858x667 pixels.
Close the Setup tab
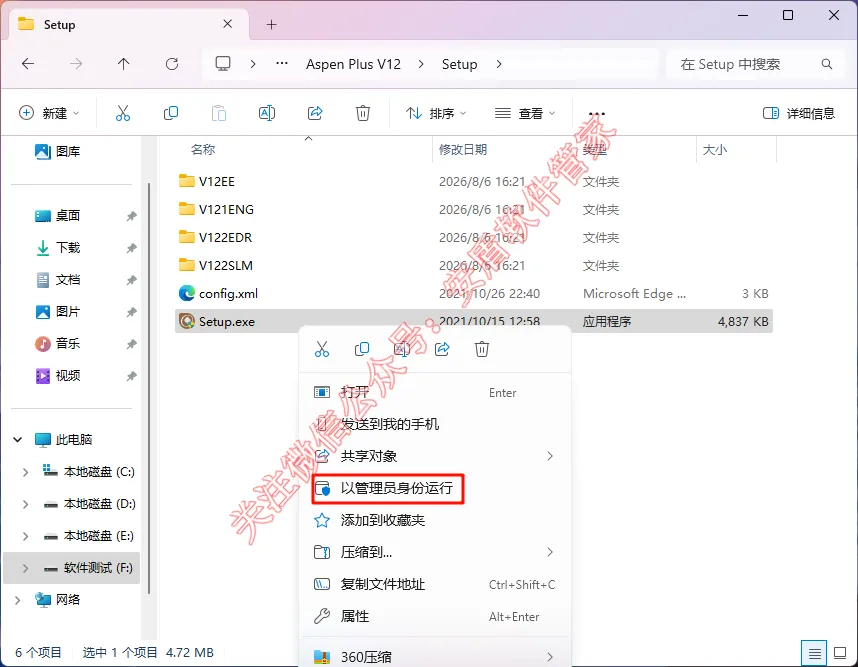pyautogui.click(x=228, y=24)
